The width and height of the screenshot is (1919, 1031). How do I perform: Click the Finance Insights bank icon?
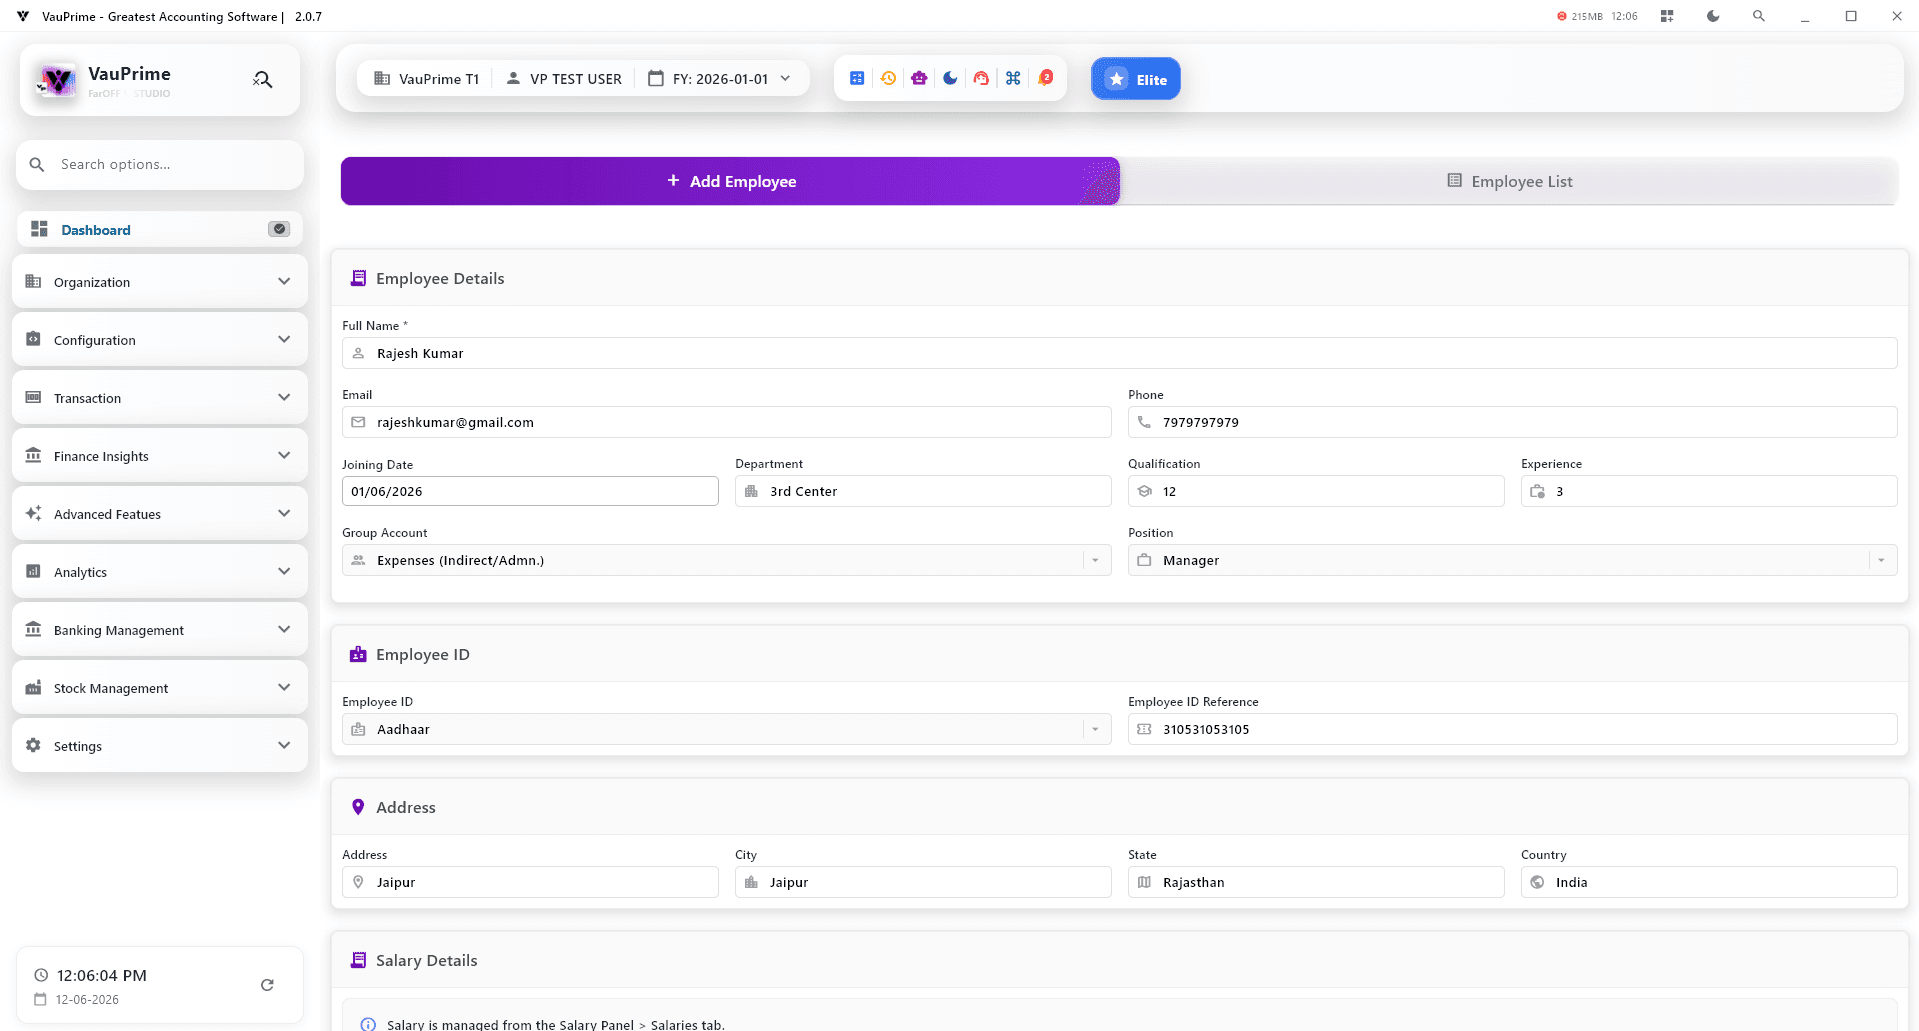point(33,455)
